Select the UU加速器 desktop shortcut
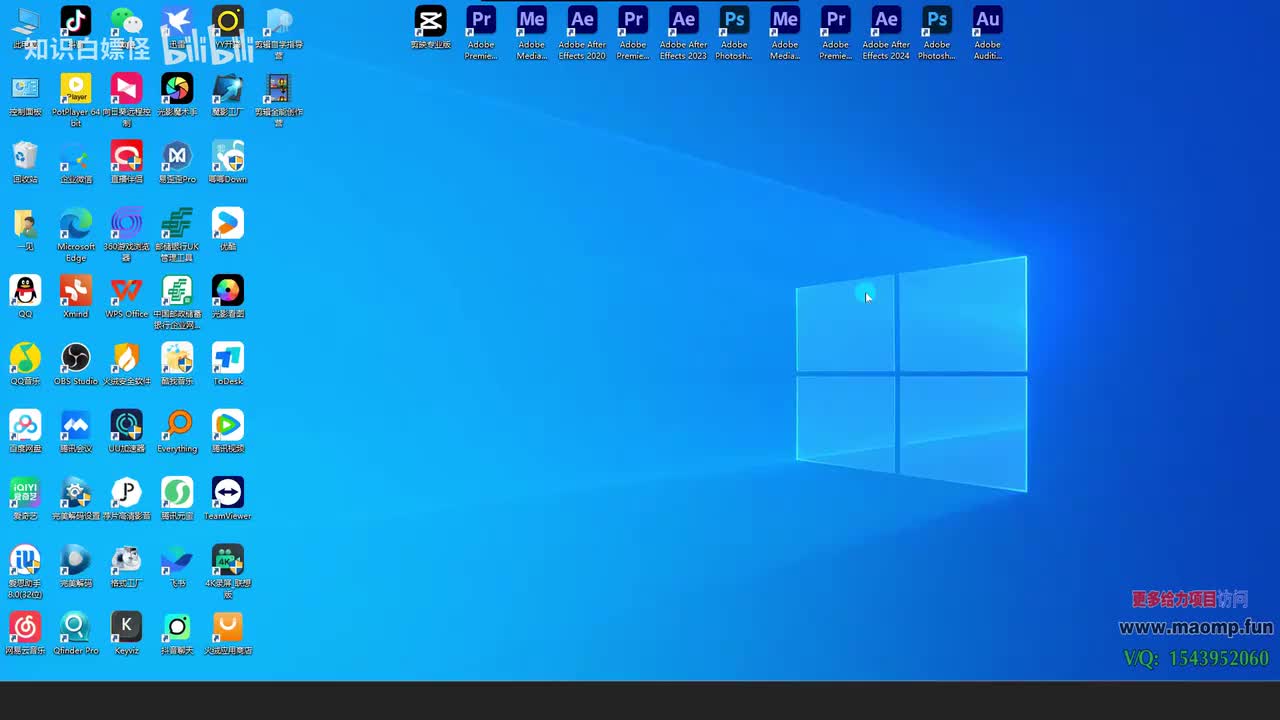The image size is (1280, 720). coord(126,425)
